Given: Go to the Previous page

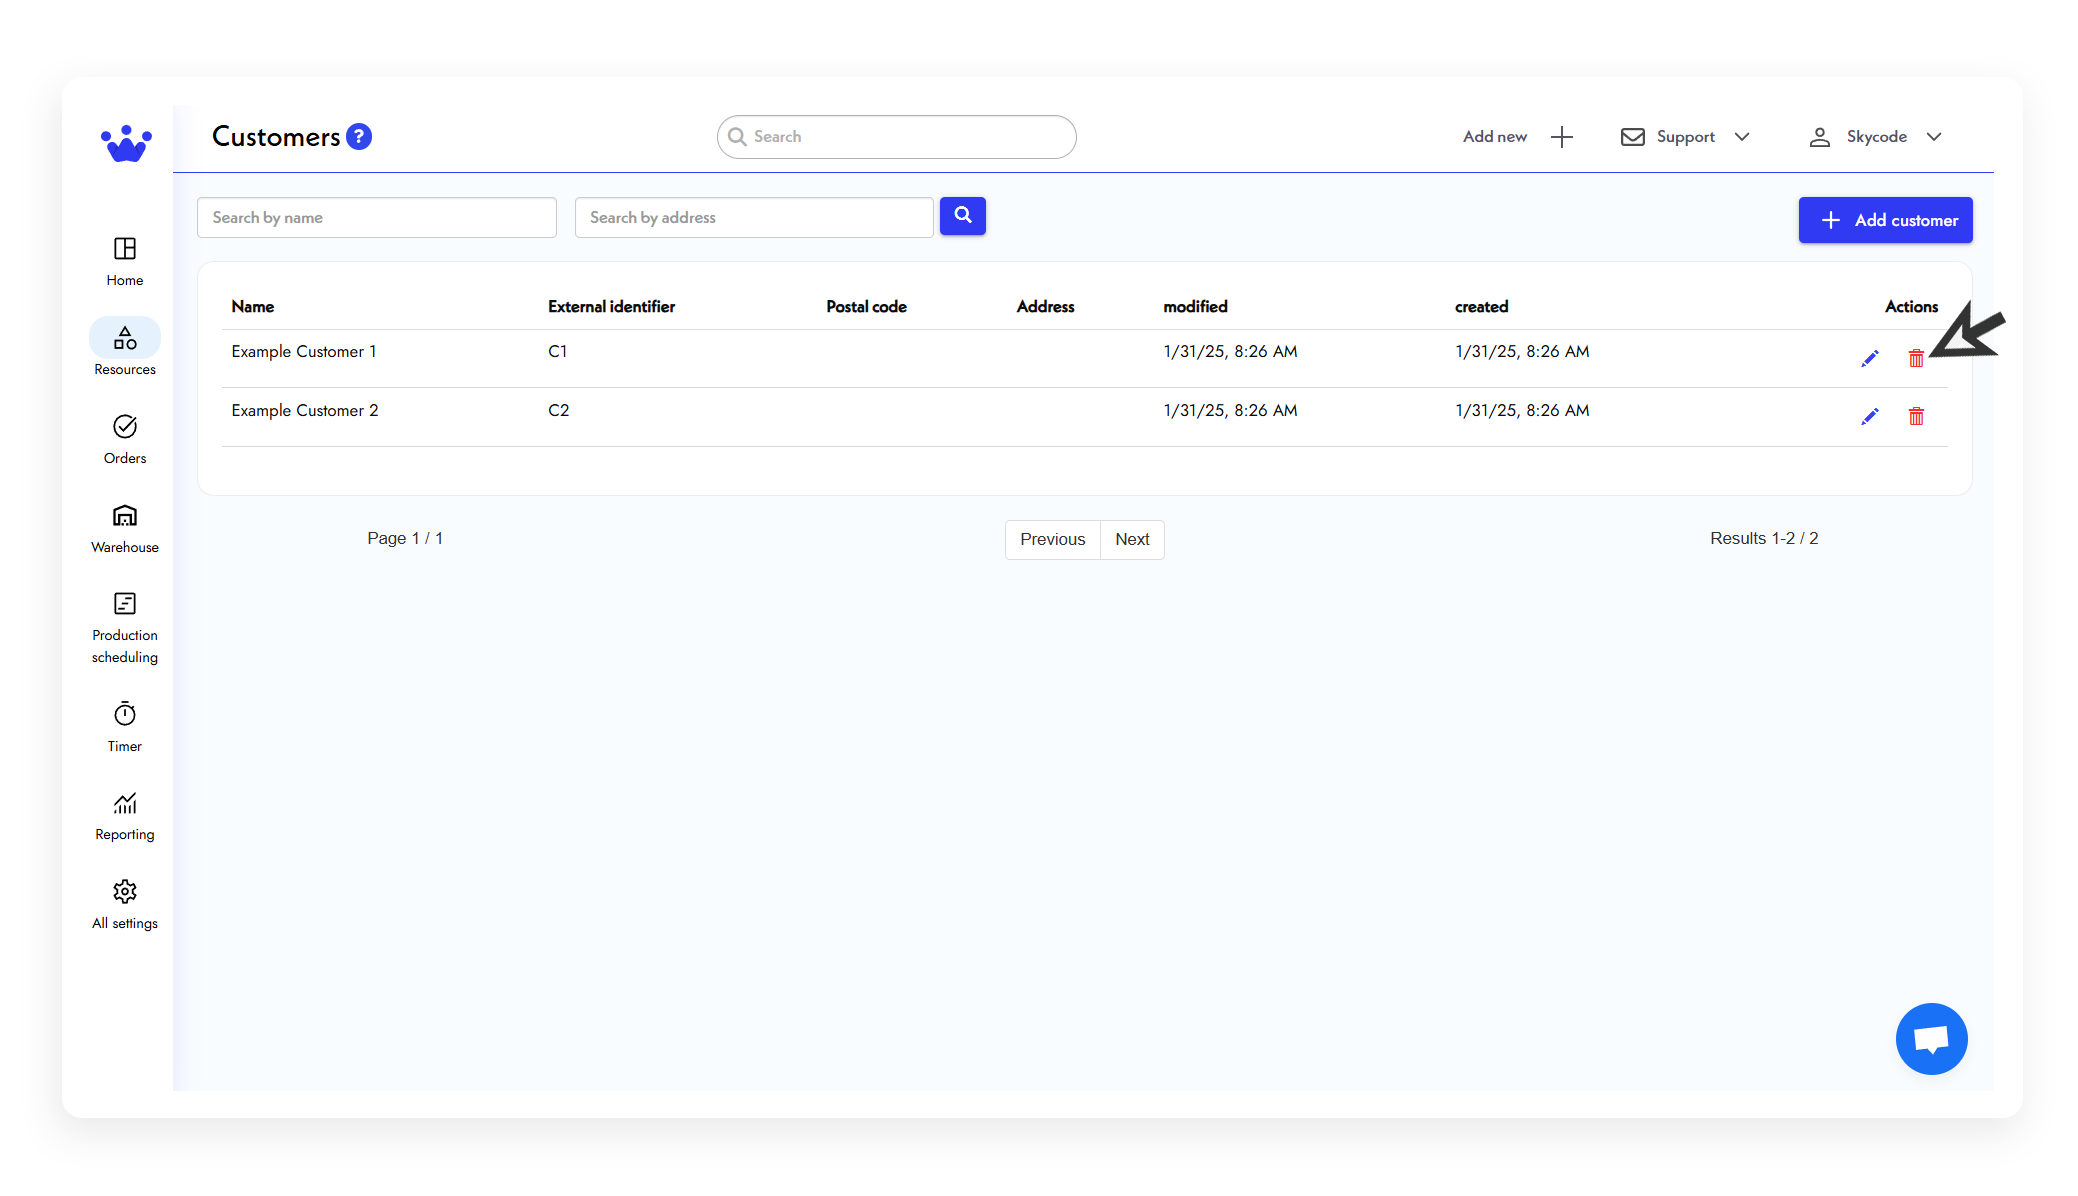Looking at the screenshot, I should (x=1052, y=539).
